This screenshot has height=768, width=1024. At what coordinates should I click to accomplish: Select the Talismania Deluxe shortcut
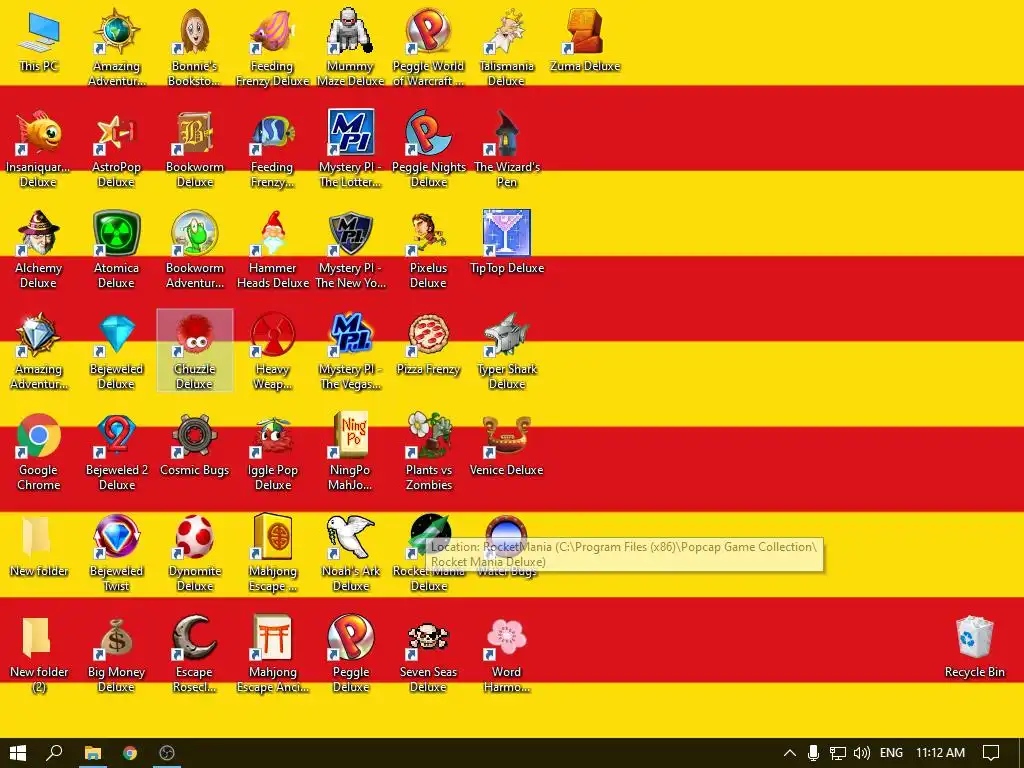[507, 47]
